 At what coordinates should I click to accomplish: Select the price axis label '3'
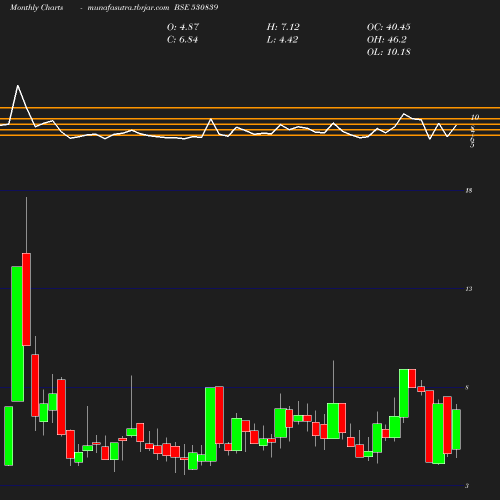click(467, 486)
